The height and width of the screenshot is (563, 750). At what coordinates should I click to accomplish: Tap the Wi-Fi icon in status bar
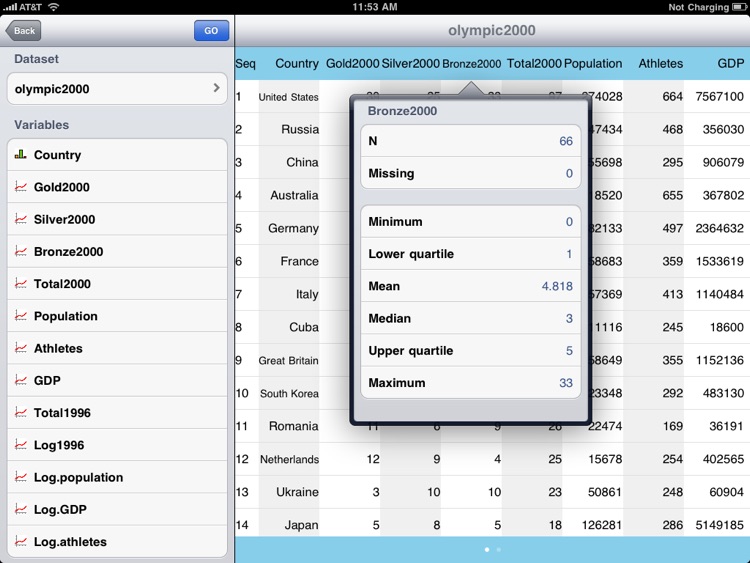(x=54, y=7)
